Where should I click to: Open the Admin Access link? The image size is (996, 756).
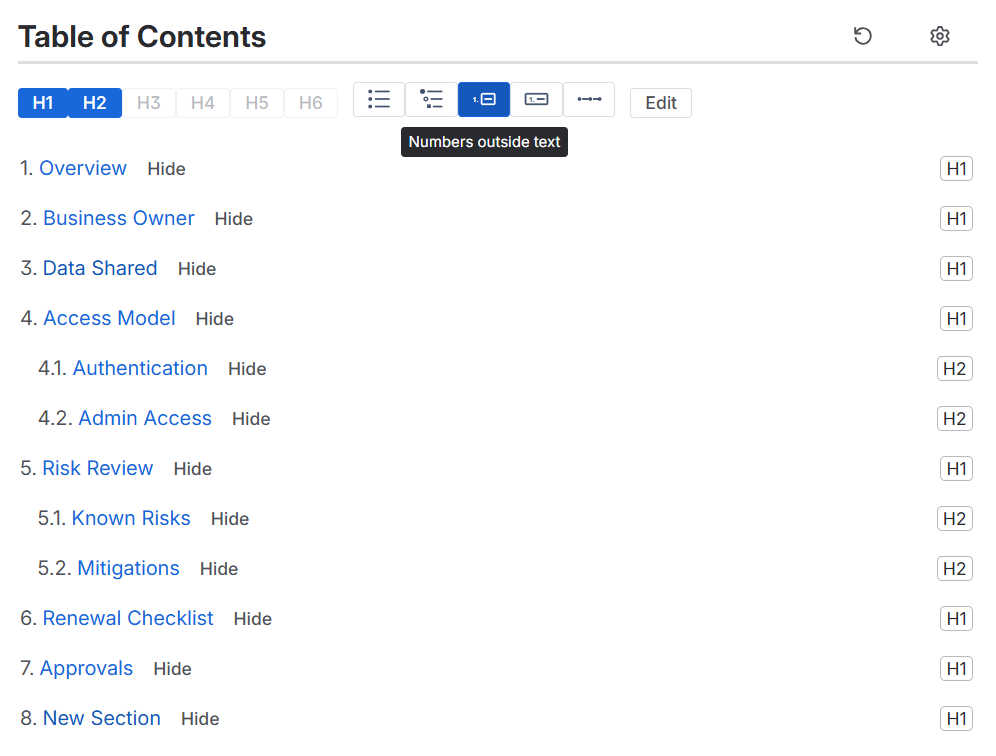coord(145,418)
